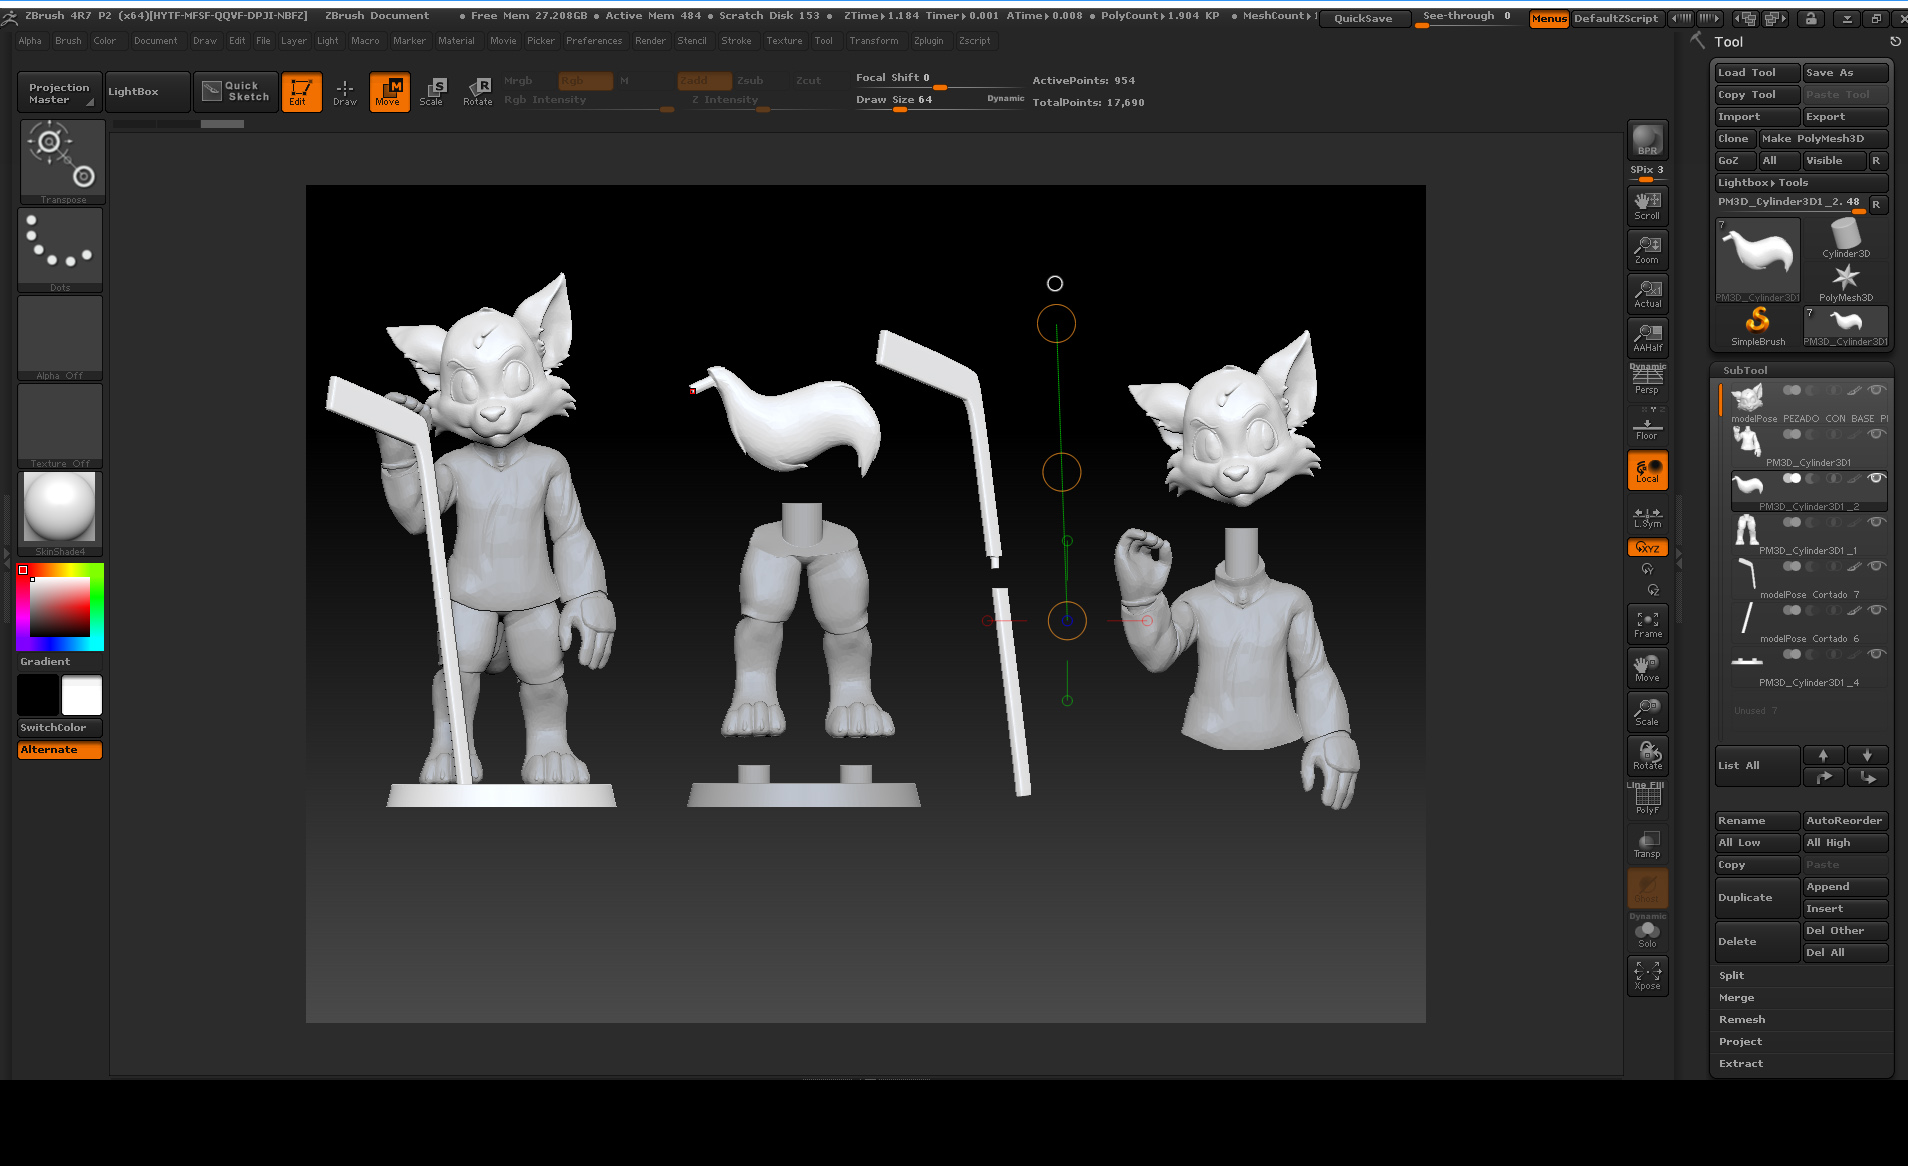
Task: Click the Frame icon in right shelf
Action: coord(1647,624)
